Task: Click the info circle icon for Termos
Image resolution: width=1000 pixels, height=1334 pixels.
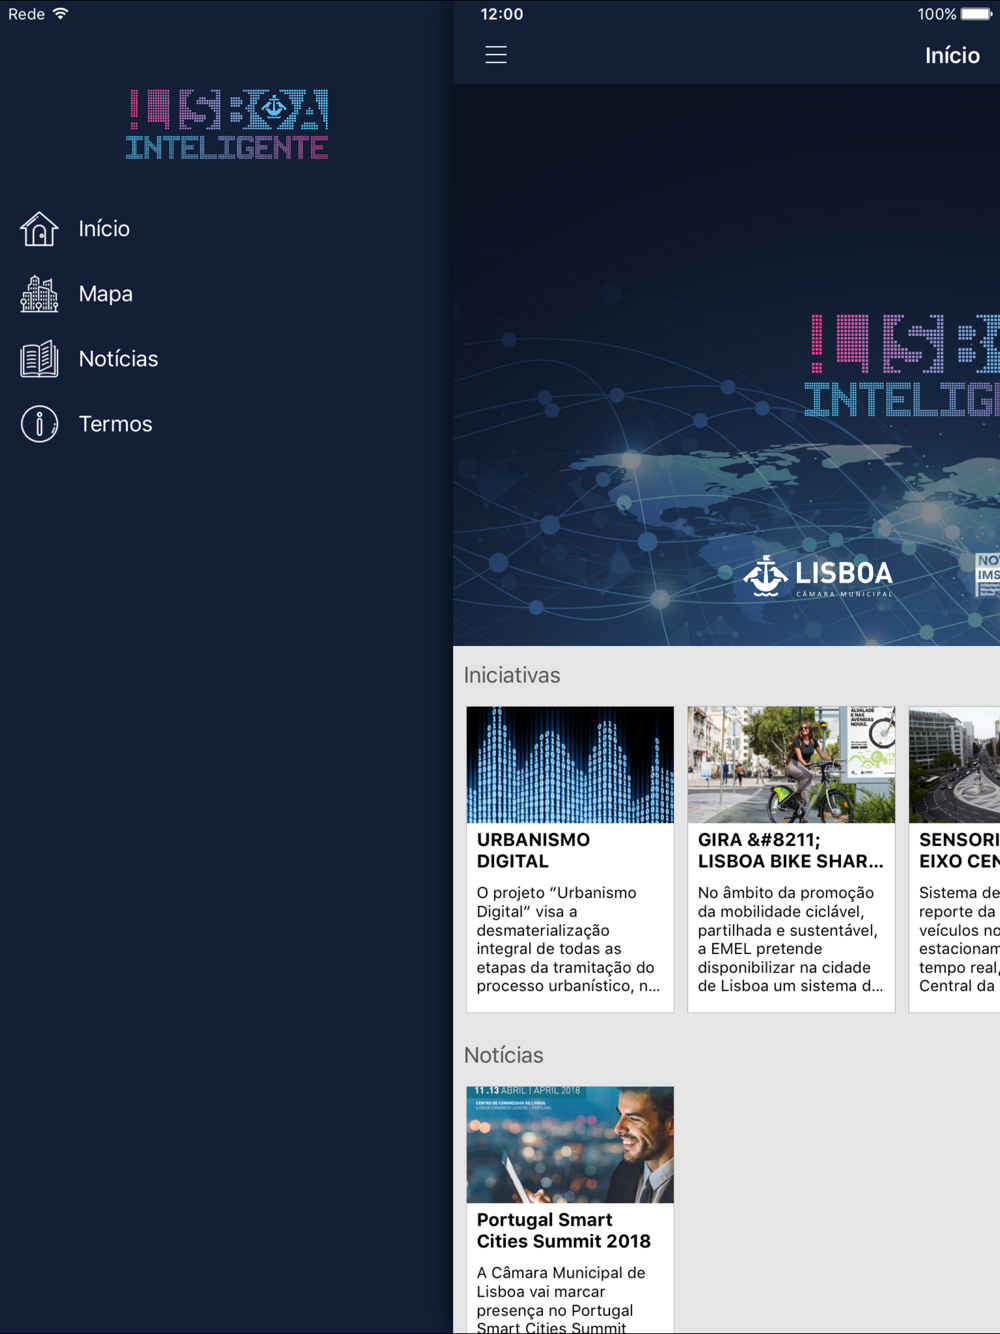Action: pyautogui.click(x=39, y=424)
